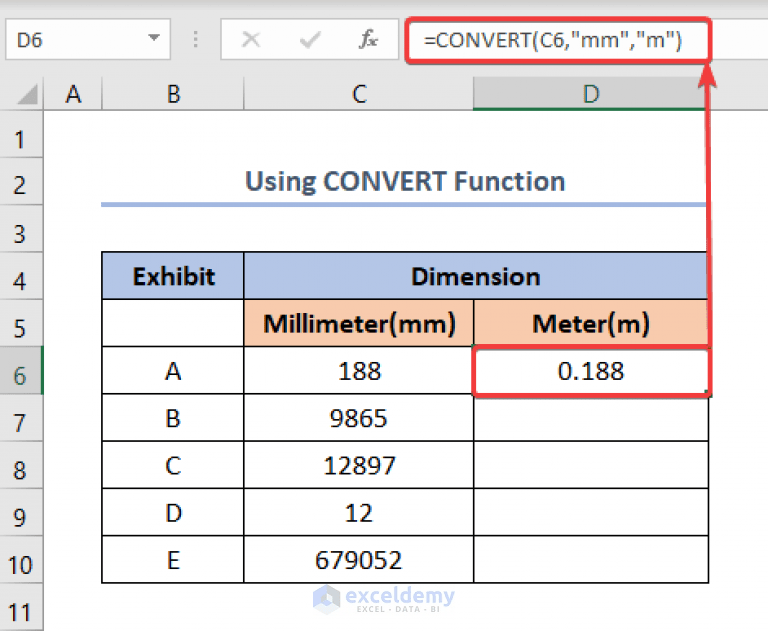The width and height of the screenshot is (768, 631).
Task: Click the Select All corner triangle
Action: [27, 94]
